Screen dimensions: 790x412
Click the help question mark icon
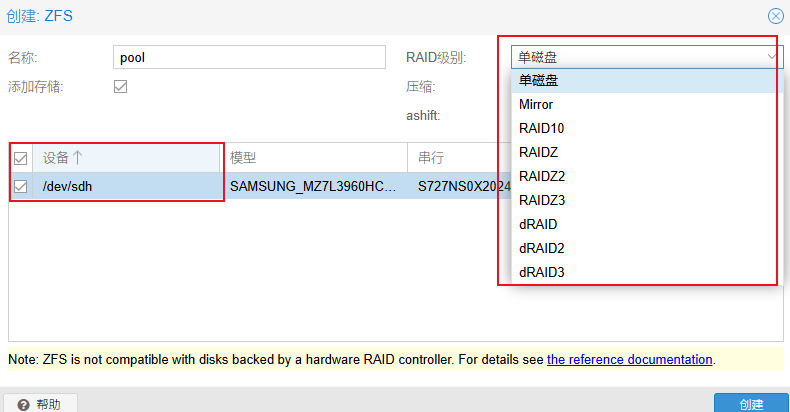tap(22, 404)
